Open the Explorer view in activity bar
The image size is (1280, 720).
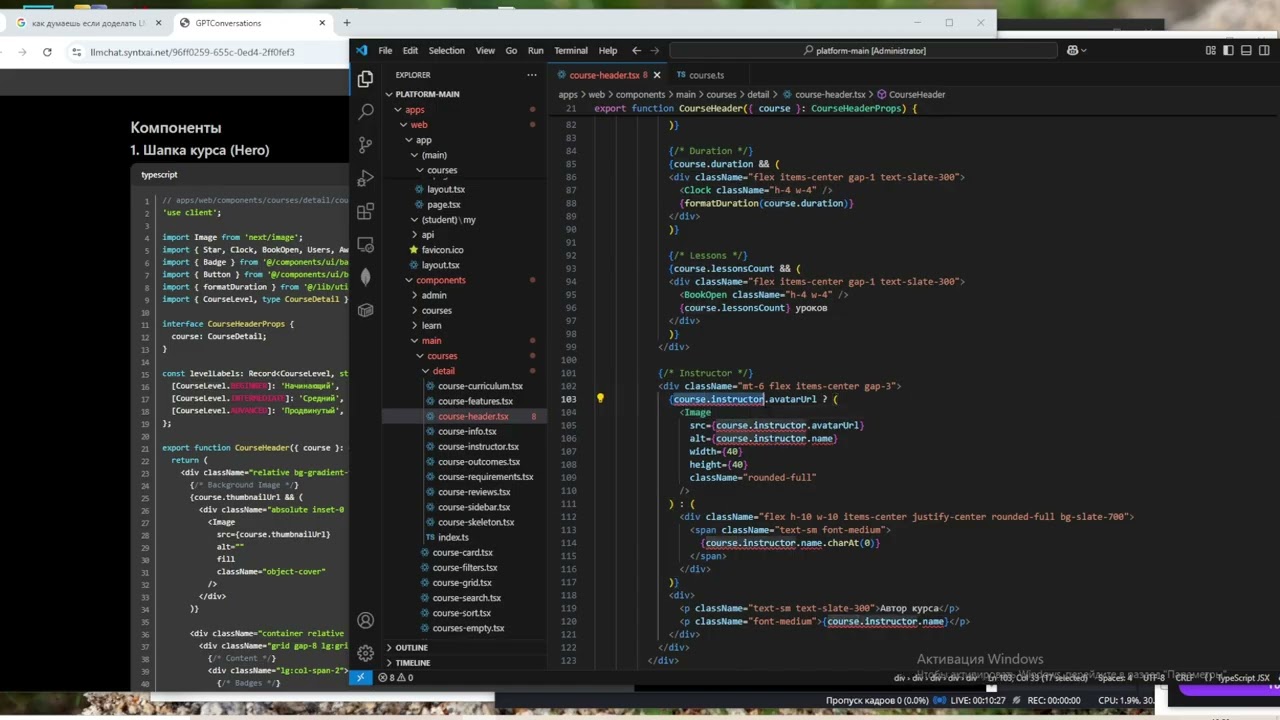click(365, 79)
